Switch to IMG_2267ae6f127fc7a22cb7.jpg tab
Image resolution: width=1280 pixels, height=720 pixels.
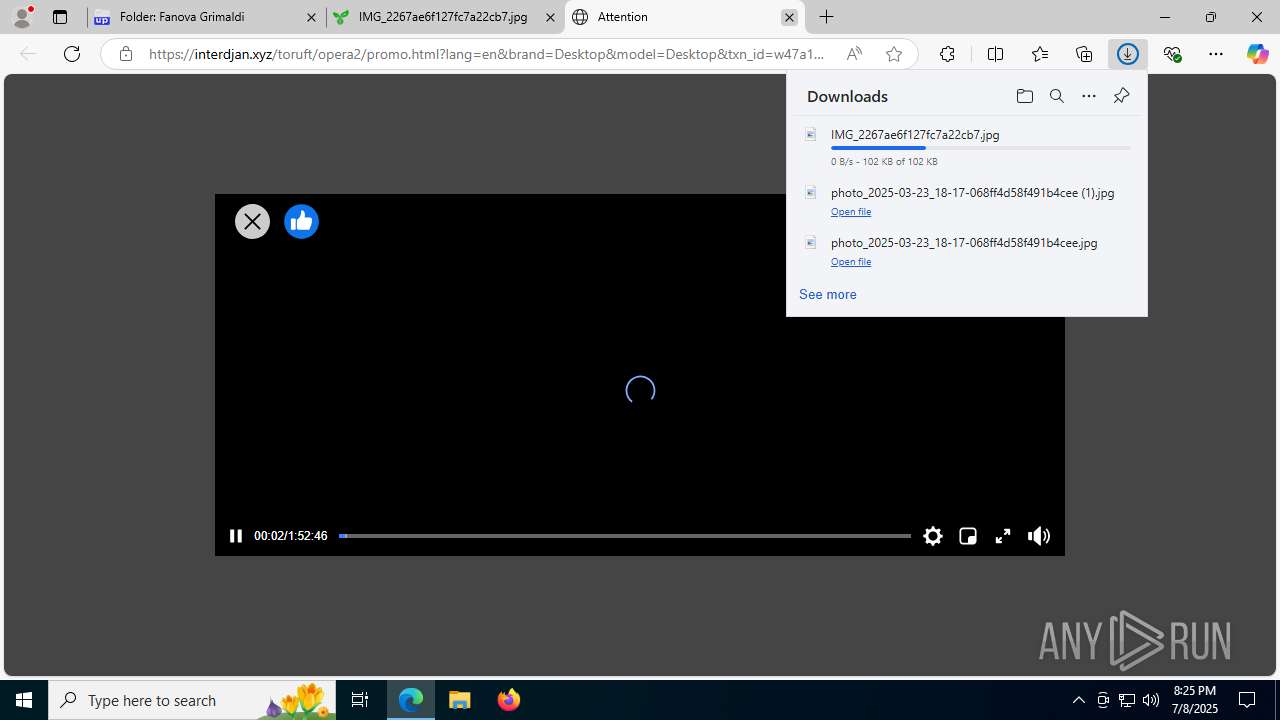pyautogui.click(x=445, y=17)
